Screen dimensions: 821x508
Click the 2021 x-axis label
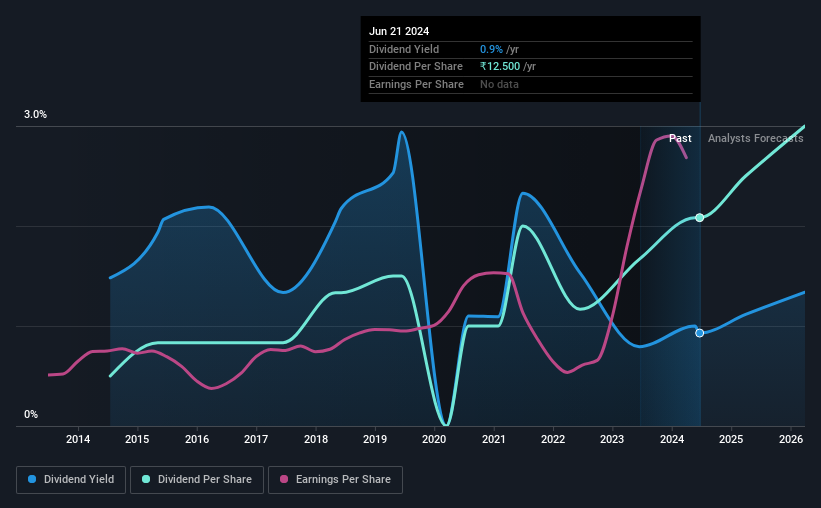[493, 439]
